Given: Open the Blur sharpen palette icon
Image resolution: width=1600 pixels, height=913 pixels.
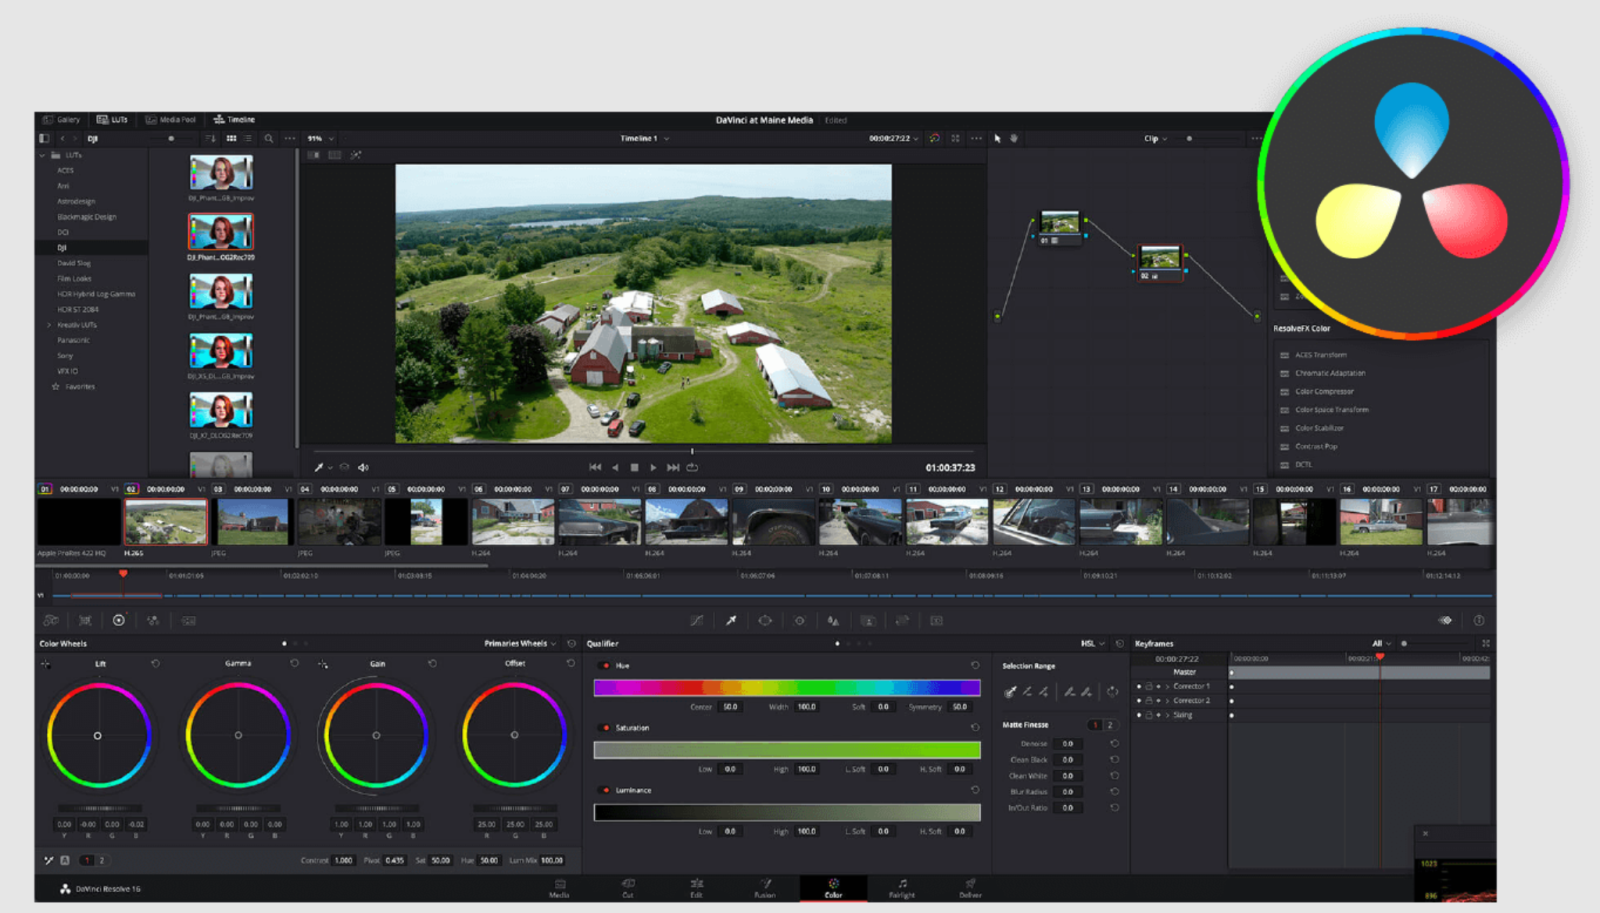Looking at the screenshot, I should coord(833,620).
